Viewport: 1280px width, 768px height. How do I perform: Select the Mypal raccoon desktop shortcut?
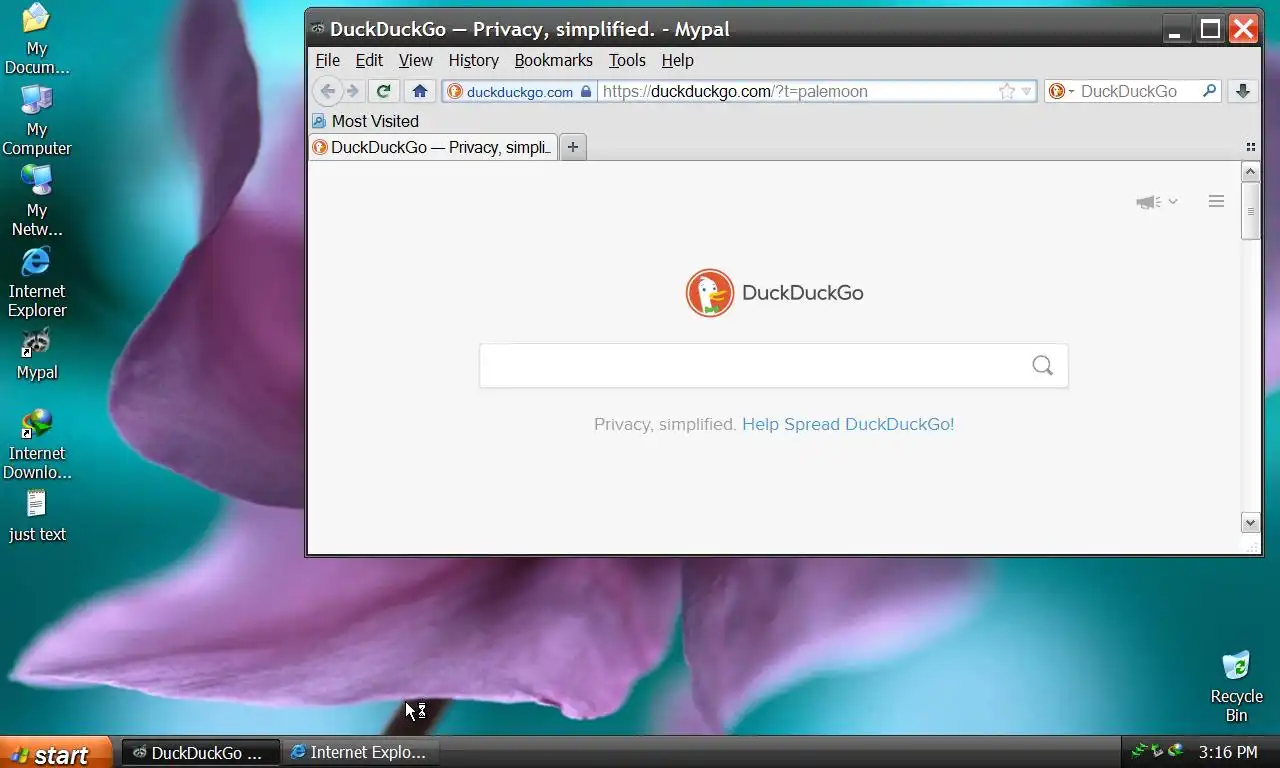pos(37,355)
